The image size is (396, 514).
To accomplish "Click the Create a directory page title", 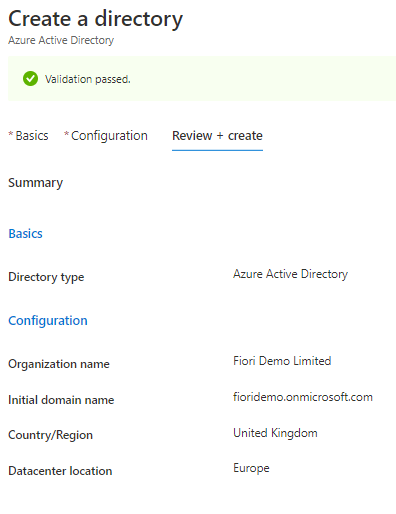I will [95, 19].
